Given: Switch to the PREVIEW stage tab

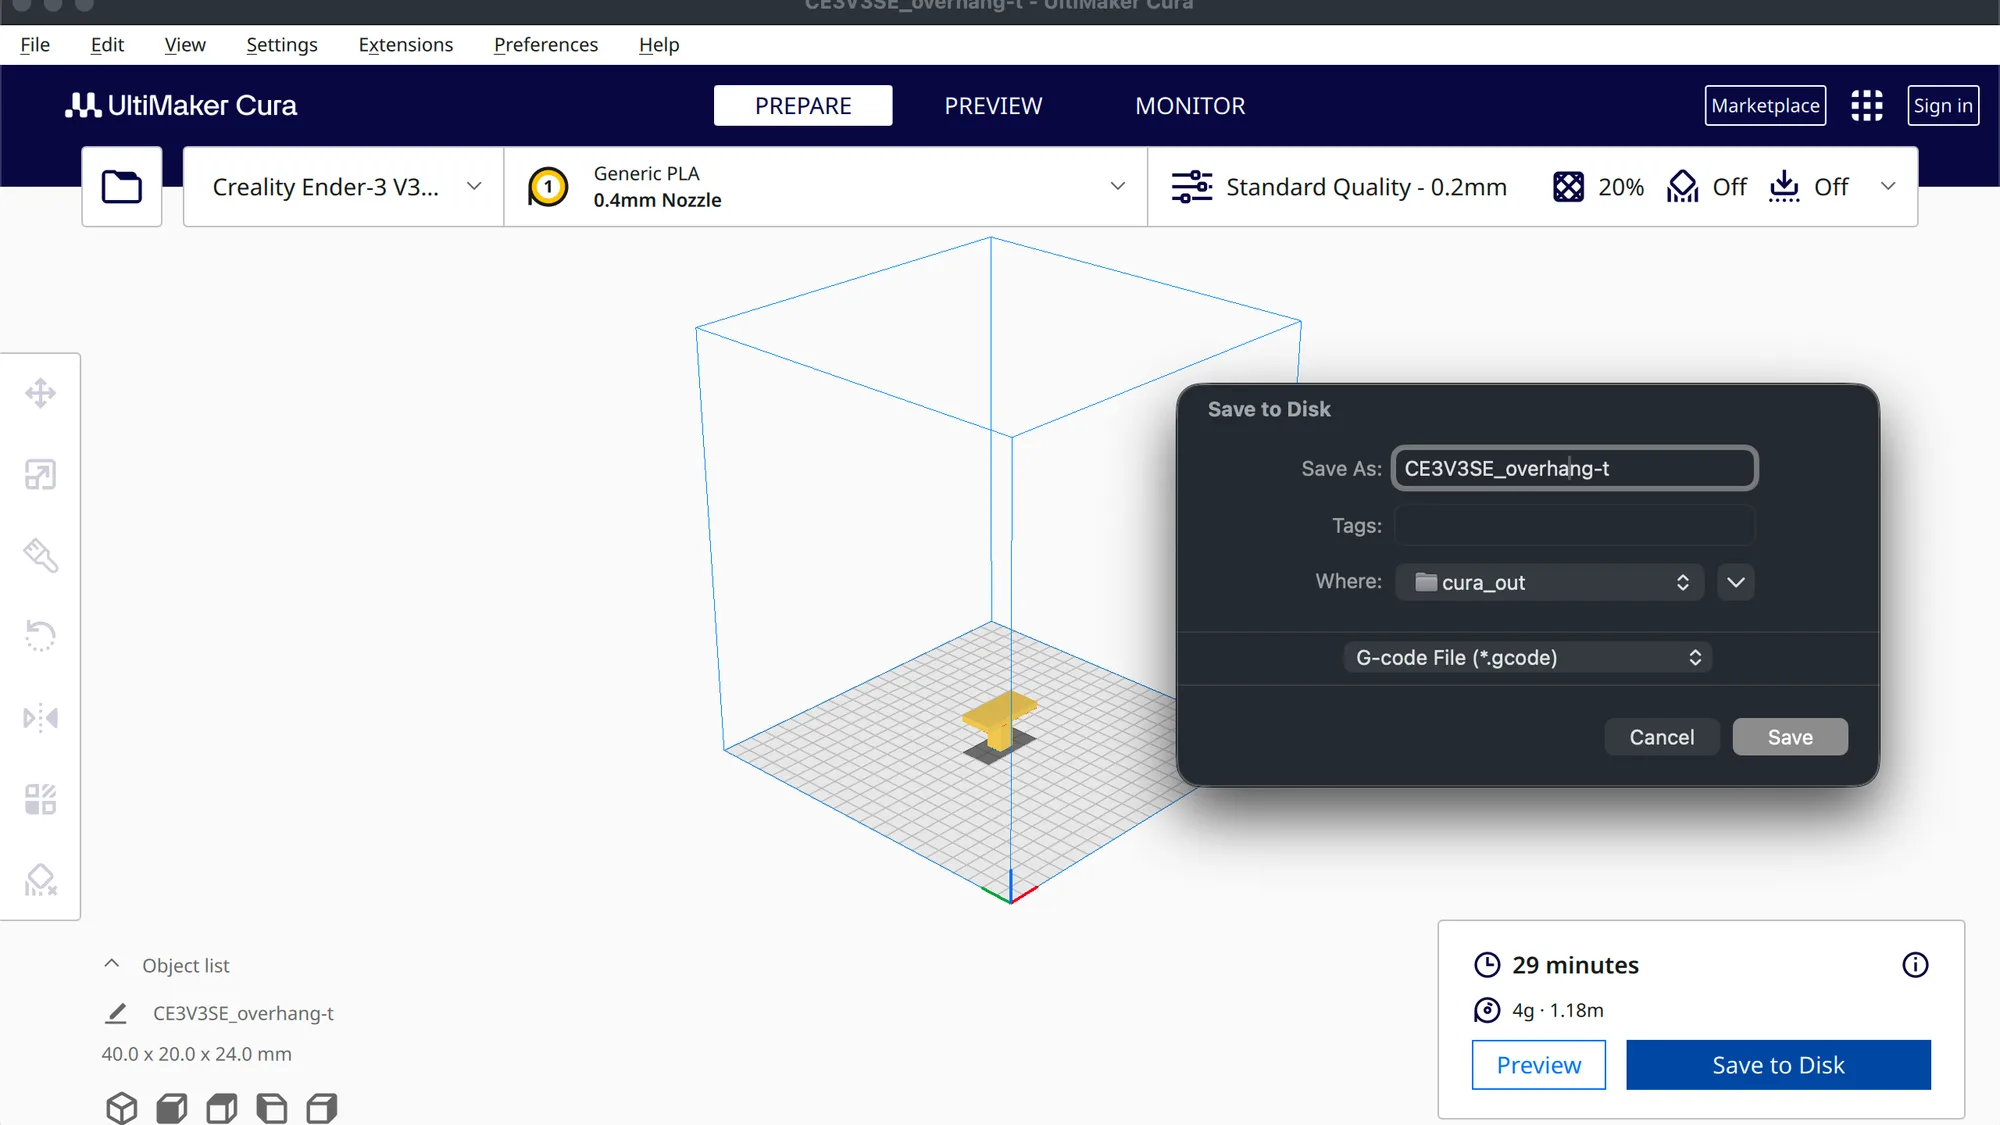Looking at the screenshot, I should point(993,105).
